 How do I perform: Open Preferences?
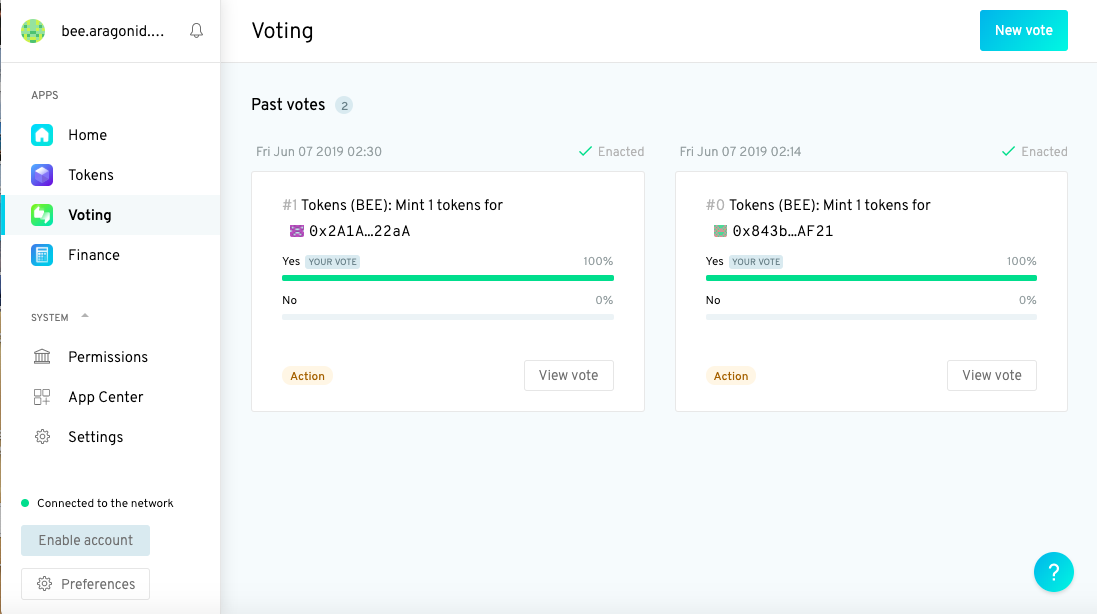(x=85, y=584)
